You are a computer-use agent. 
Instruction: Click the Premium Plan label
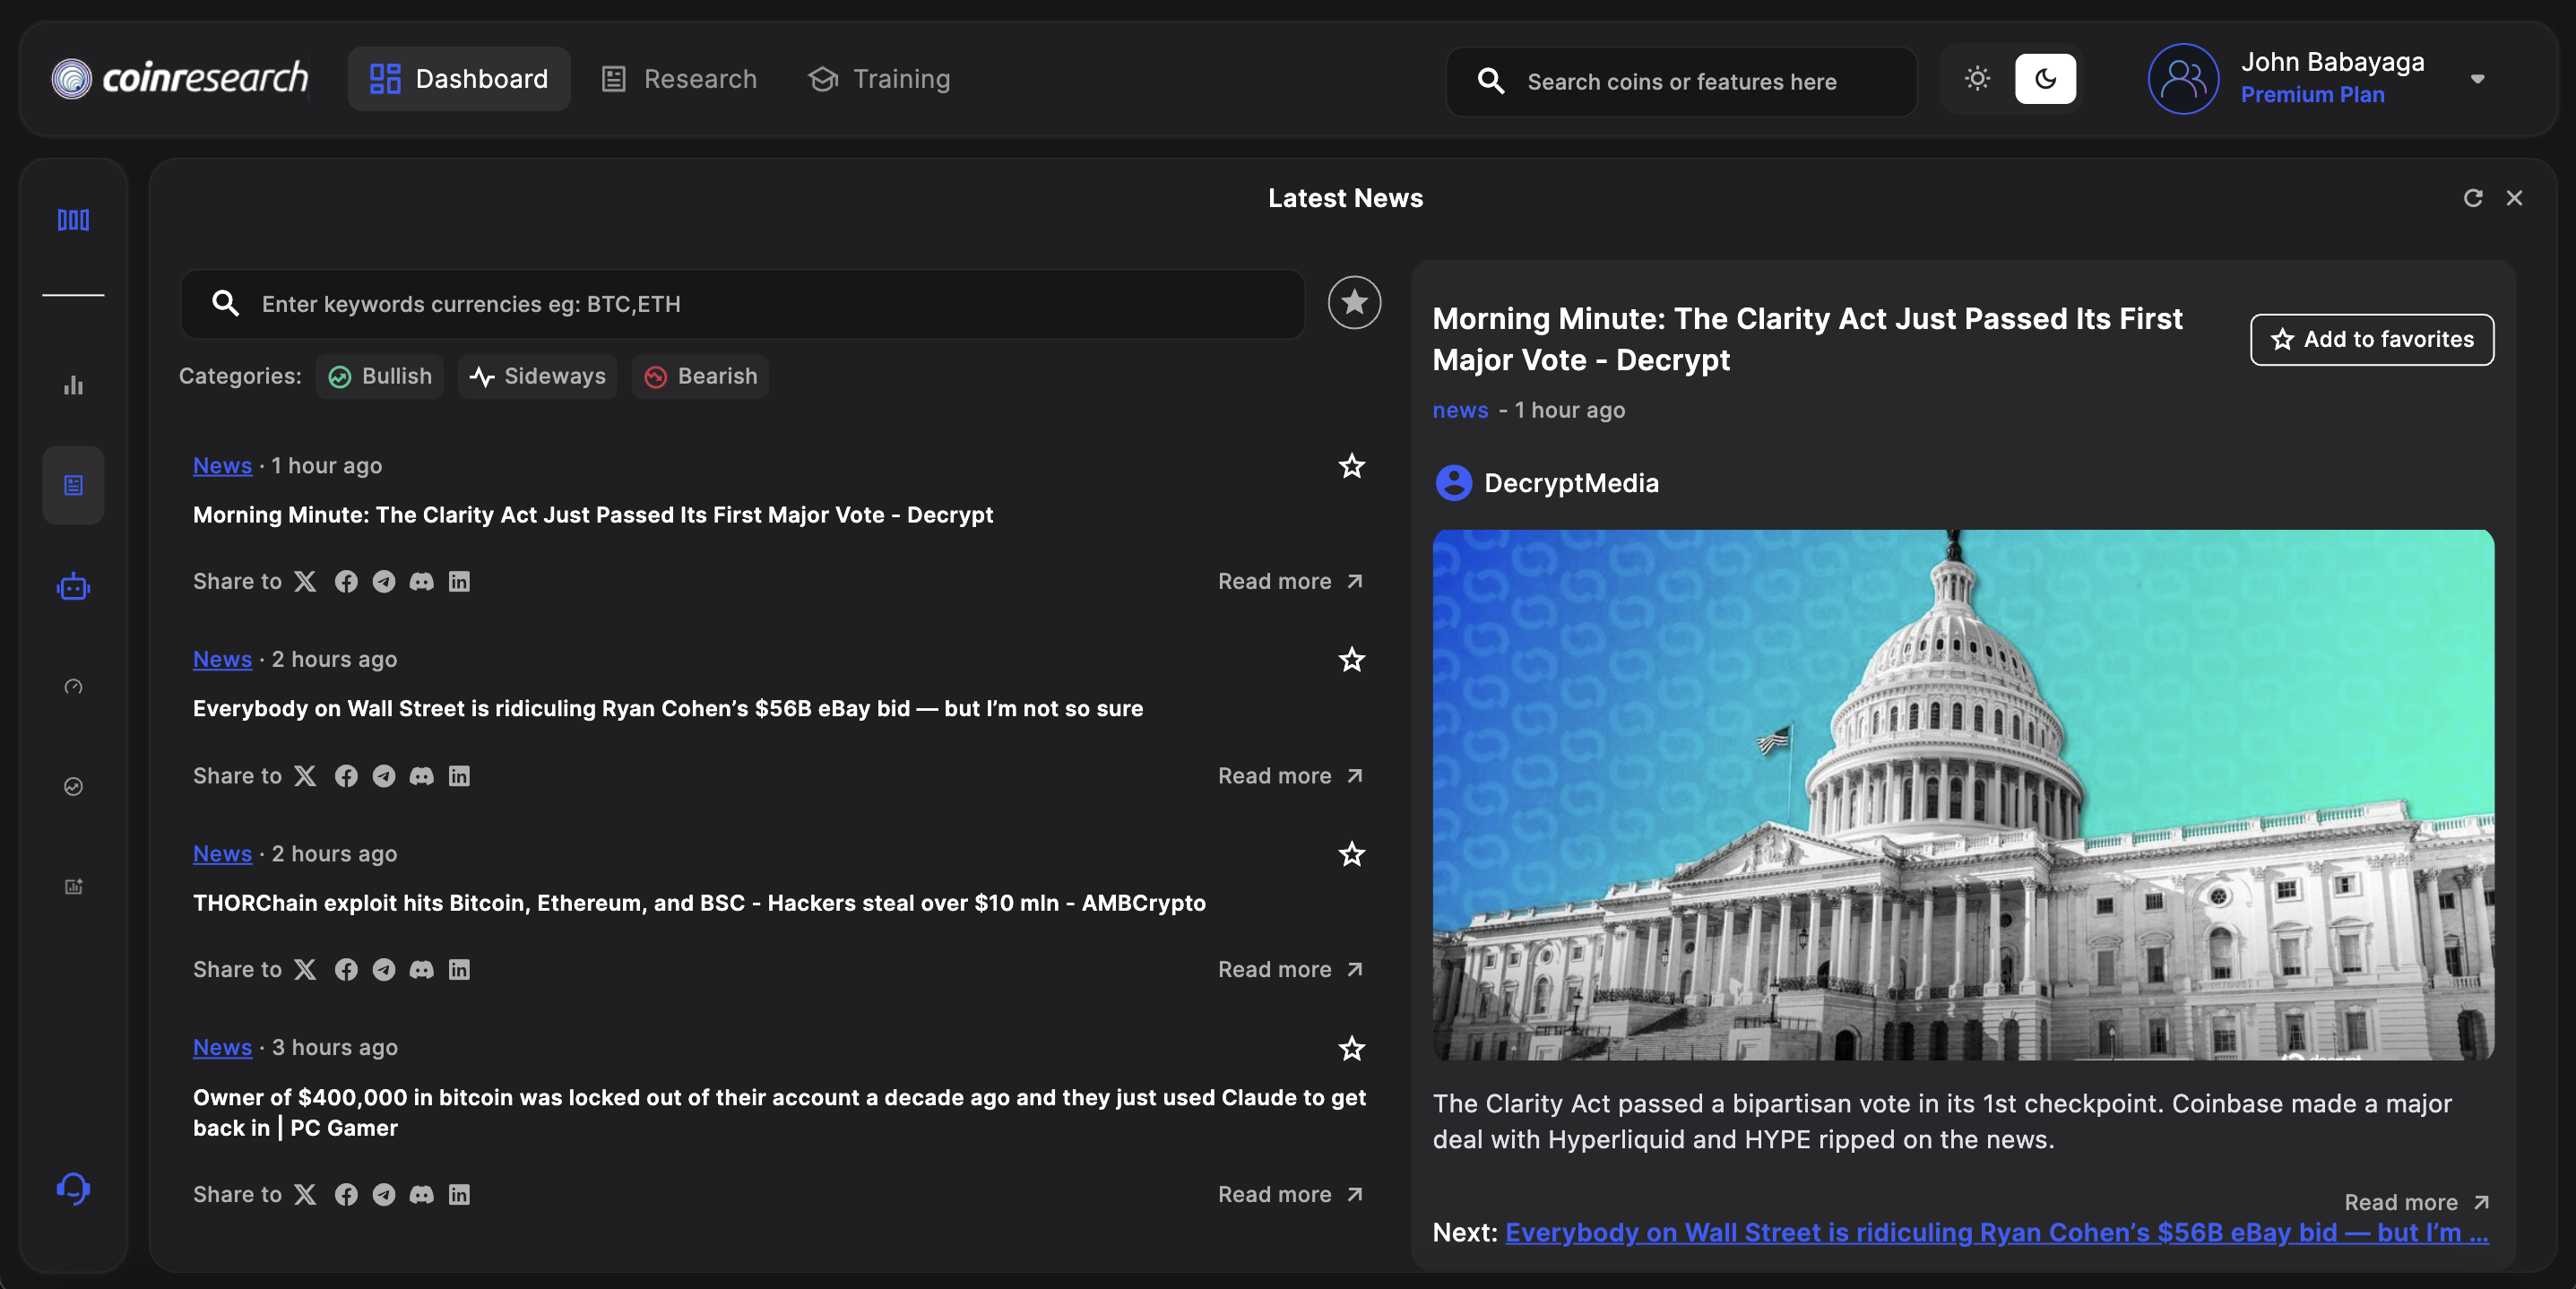(2312, 94)
